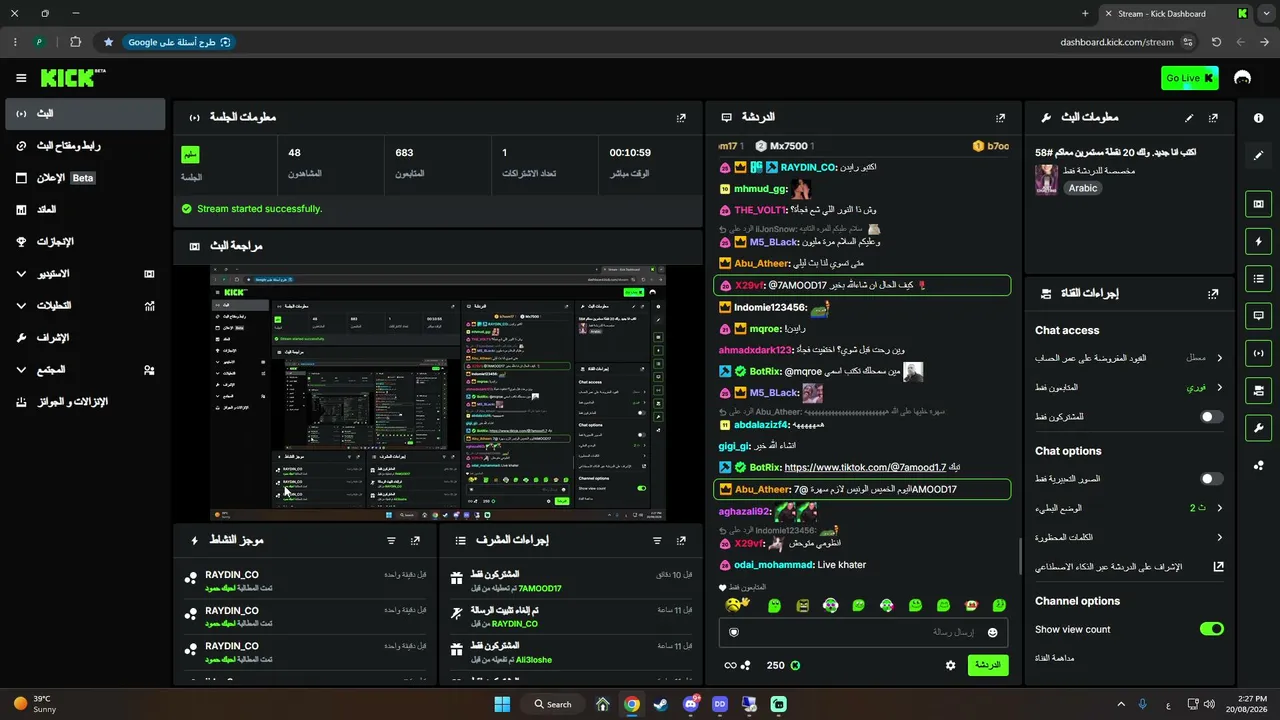
Task: Open Steam from the taskbar
Action: coord(661,704)
